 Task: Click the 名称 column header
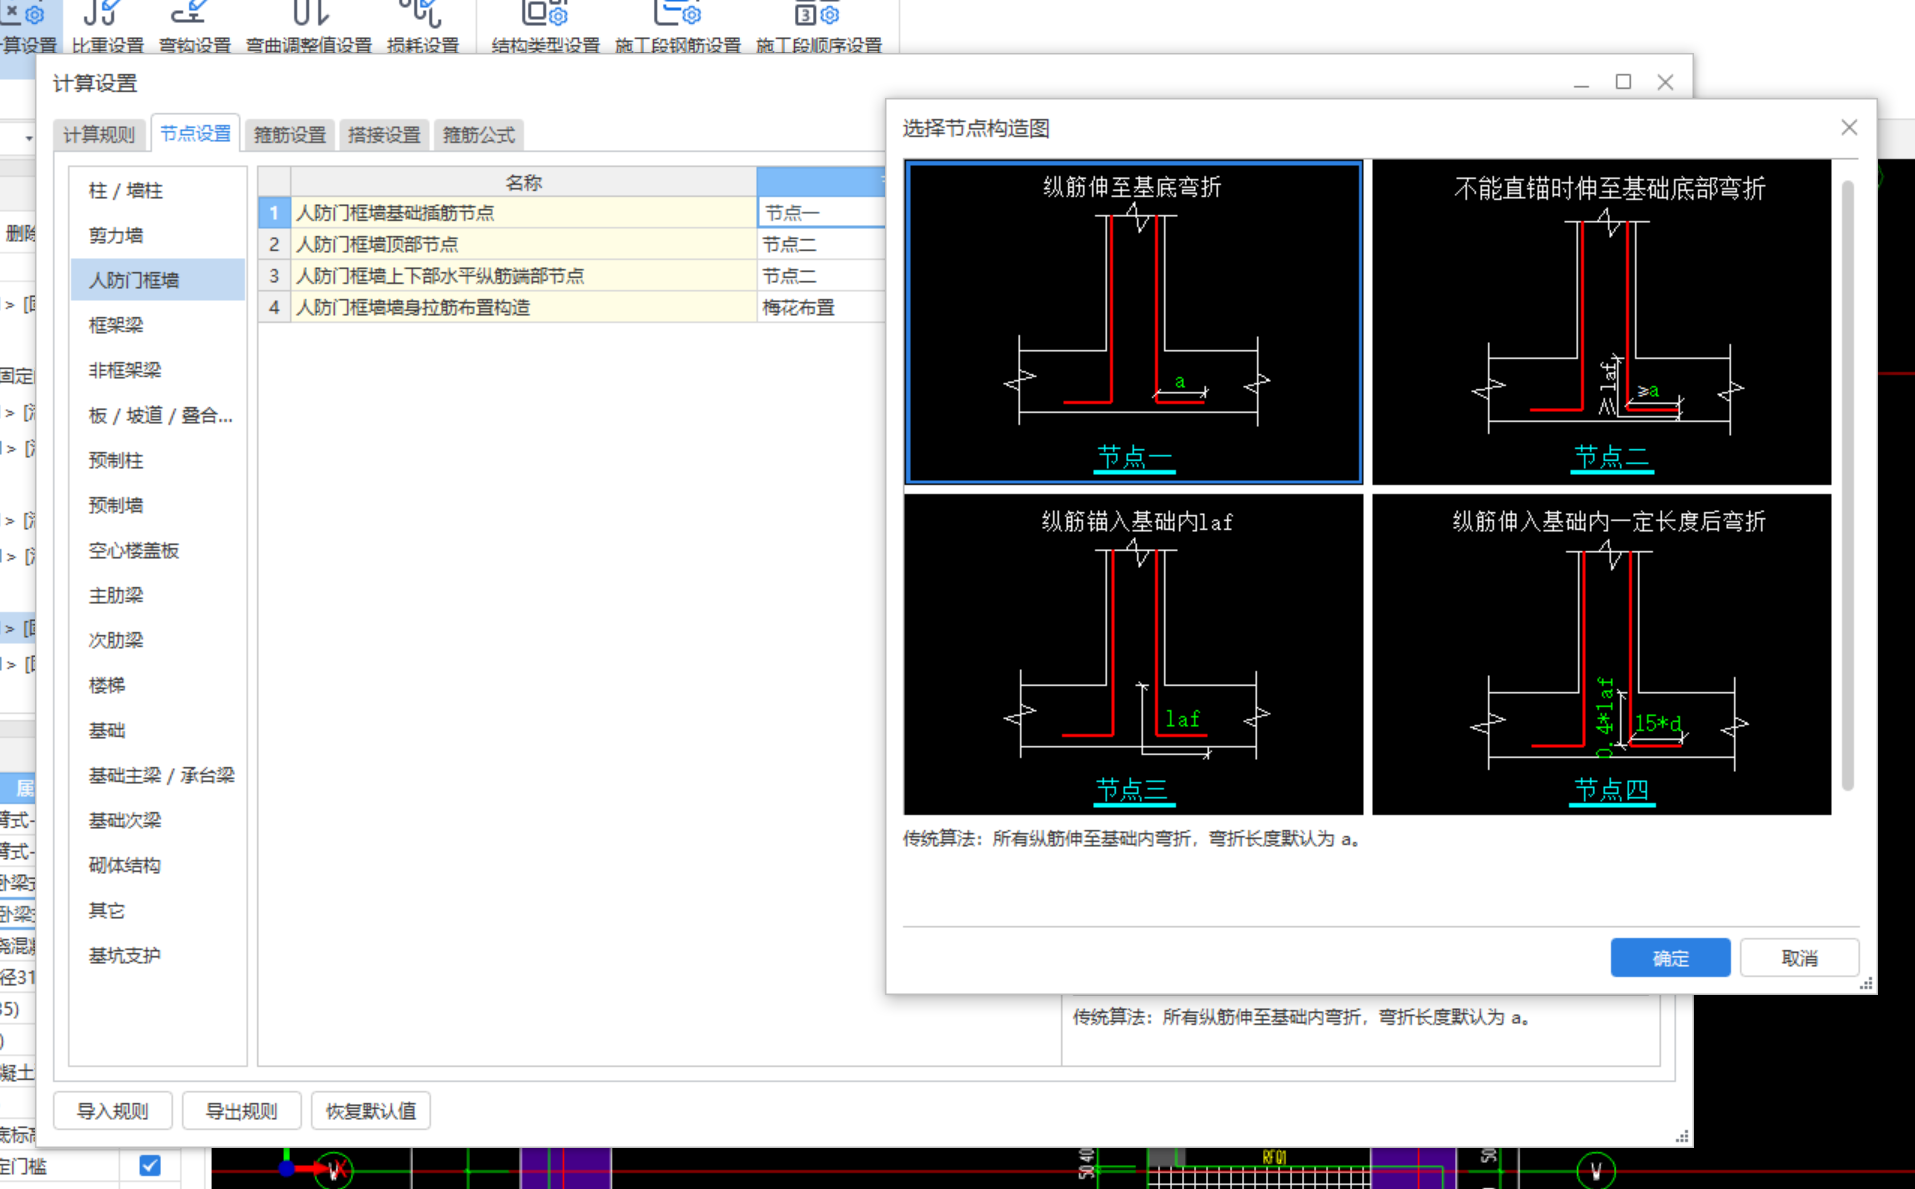pos(523,182)
